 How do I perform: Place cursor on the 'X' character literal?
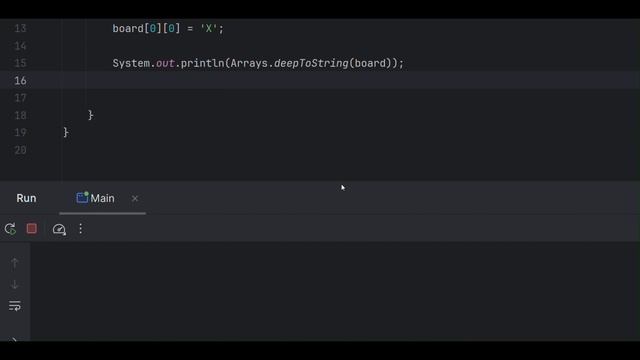pyautogui.click(x=209, y=29)
